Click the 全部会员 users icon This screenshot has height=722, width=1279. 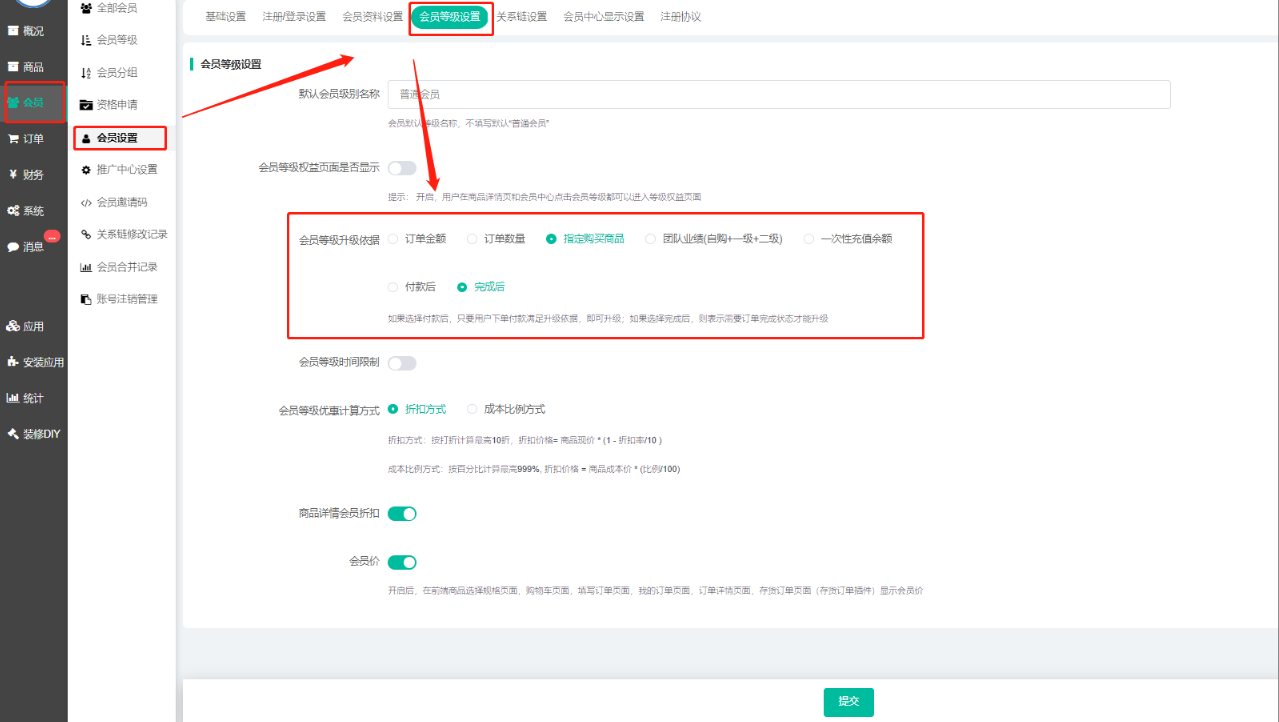86,8
